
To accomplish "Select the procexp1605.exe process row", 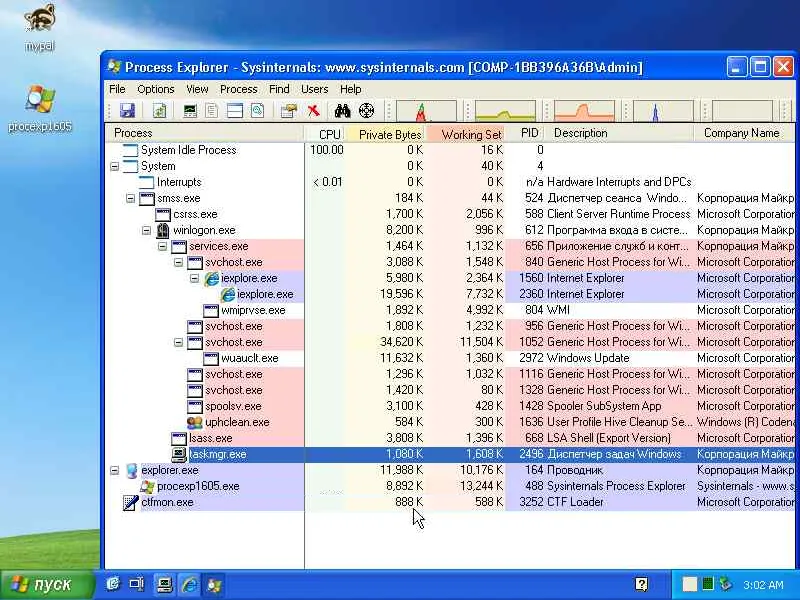I will (450, 486).
